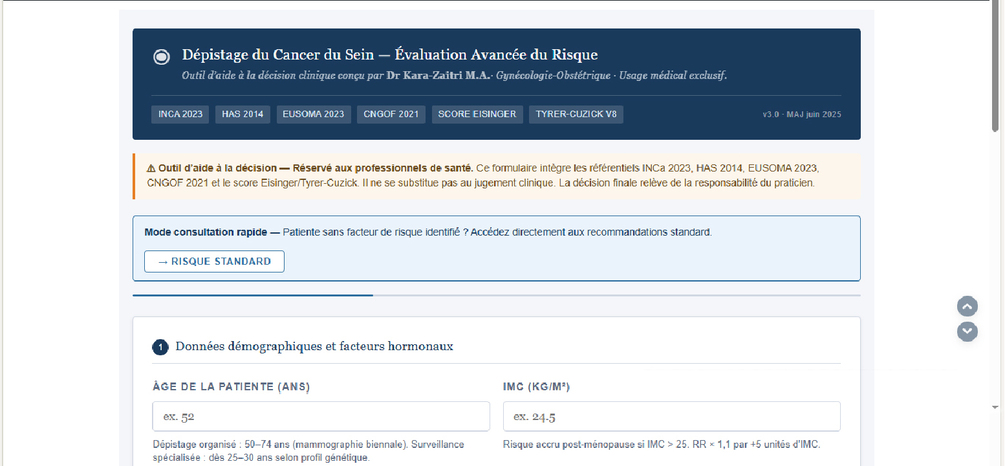
Task: Select the HAS 2014 reference tag
Action: (243, 115)
